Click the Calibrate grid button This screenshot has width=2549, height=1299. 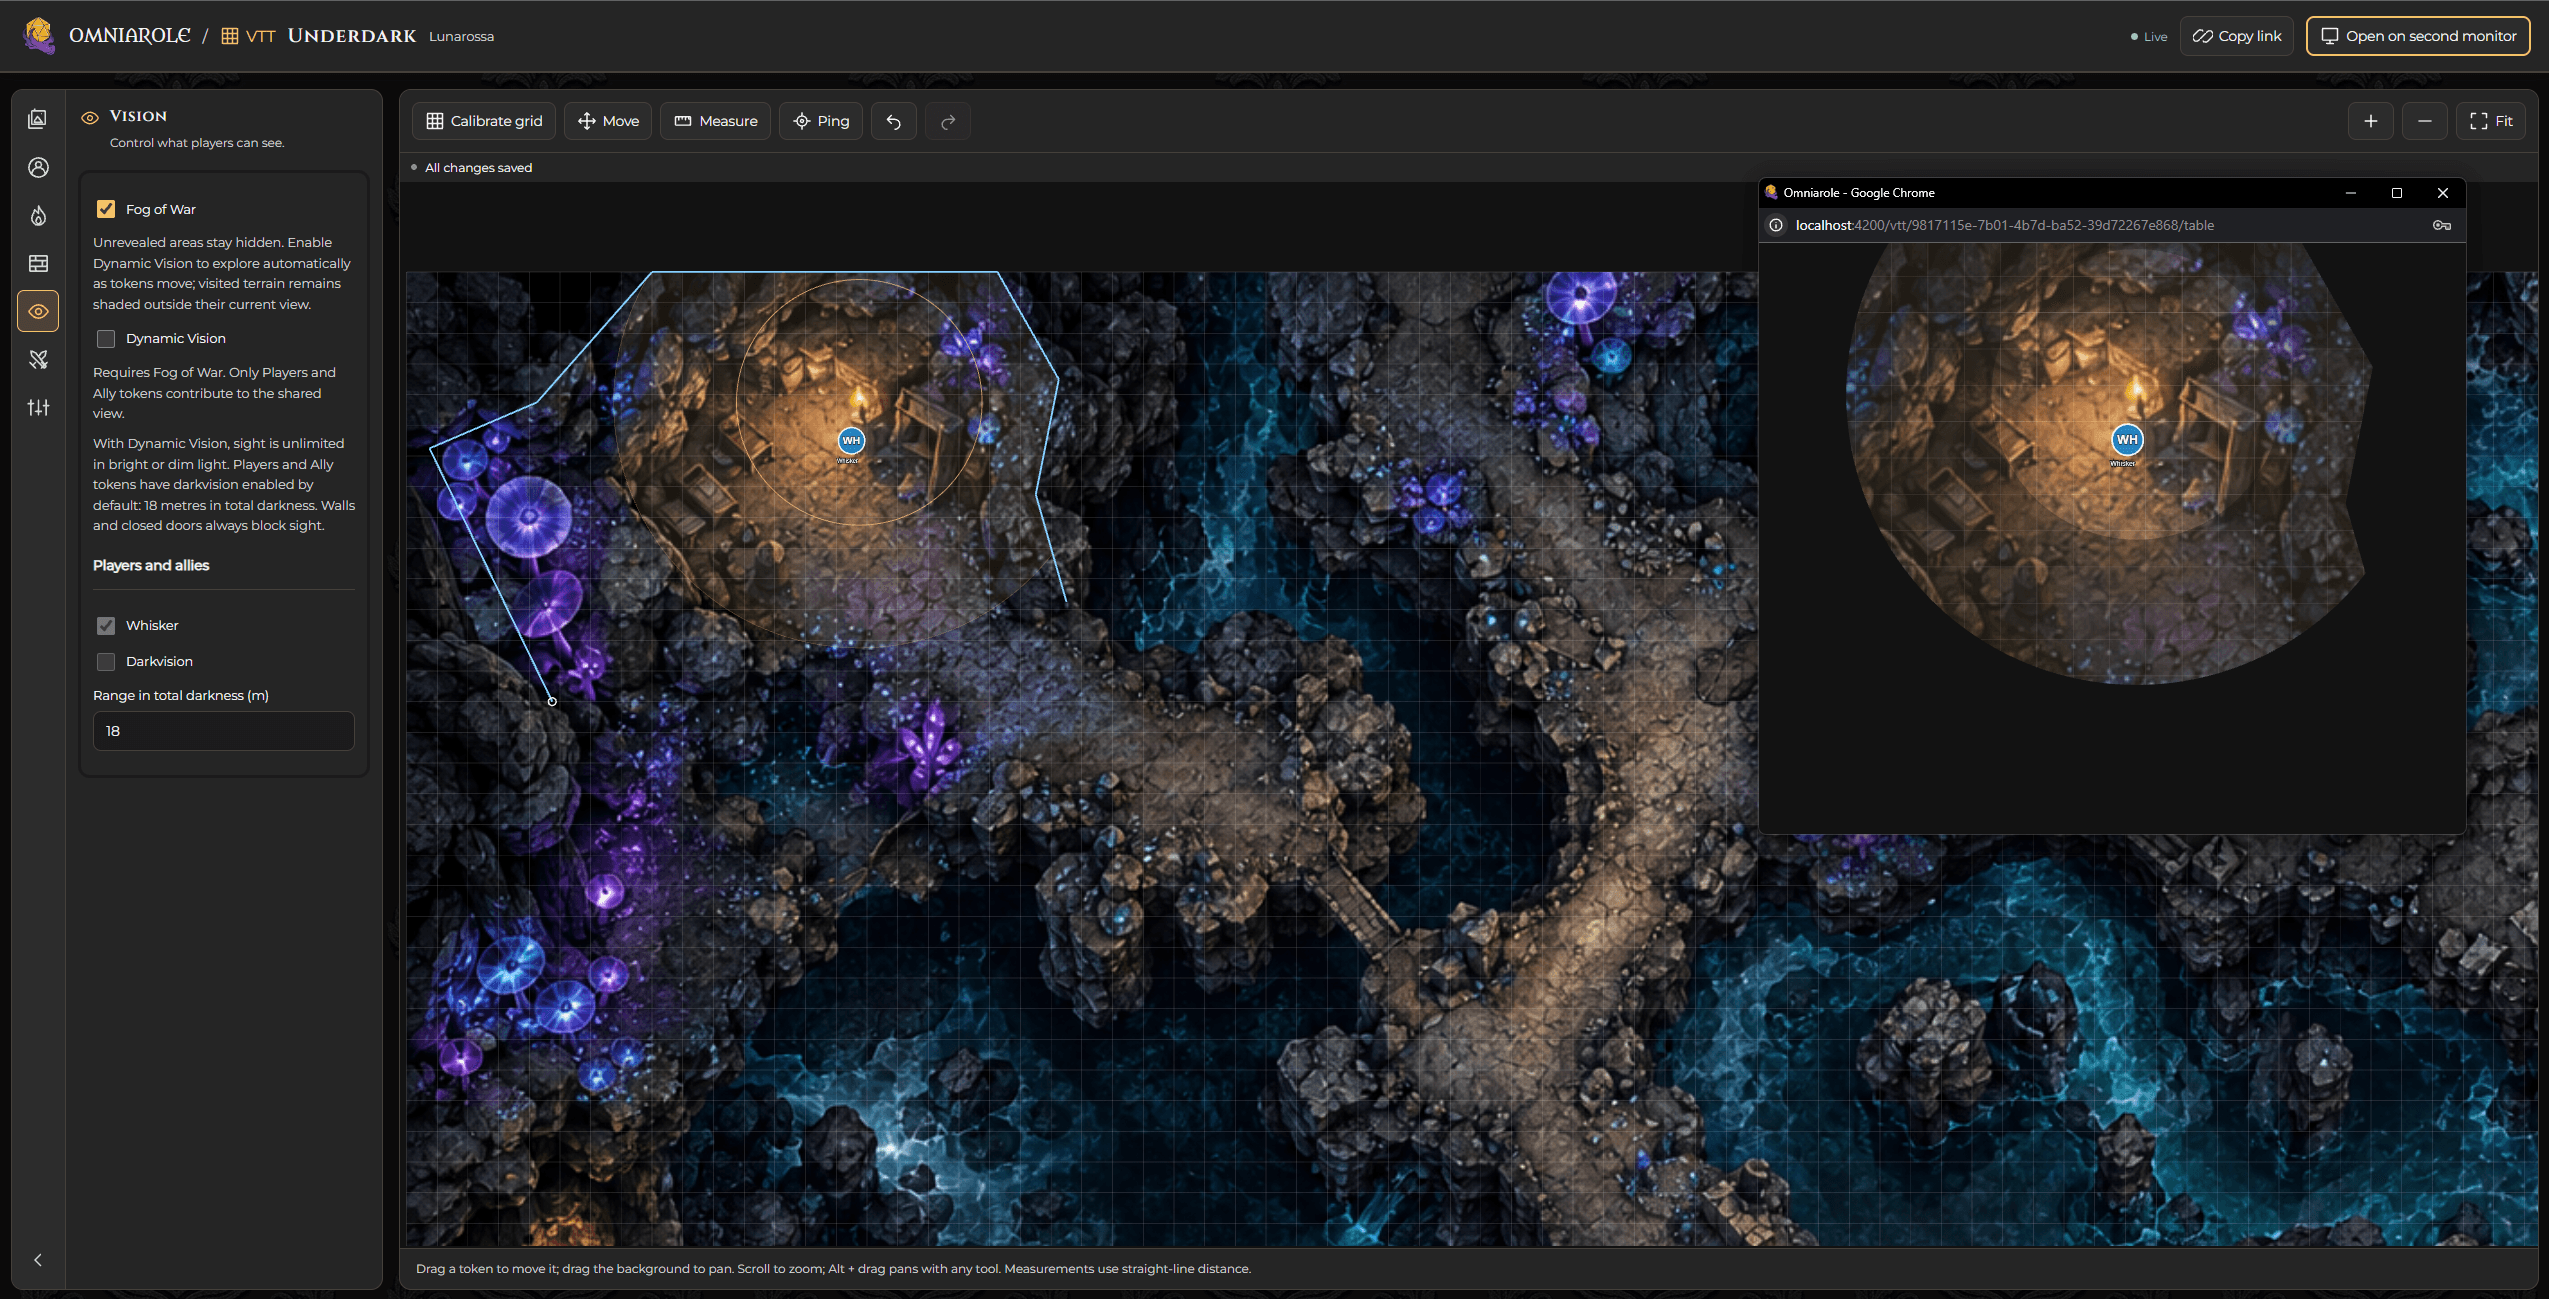coord(484,121)
